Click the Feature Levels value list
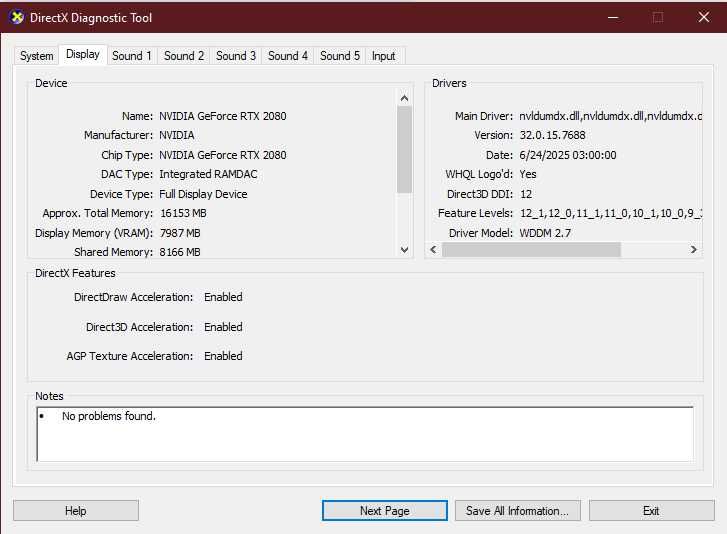 611,213
